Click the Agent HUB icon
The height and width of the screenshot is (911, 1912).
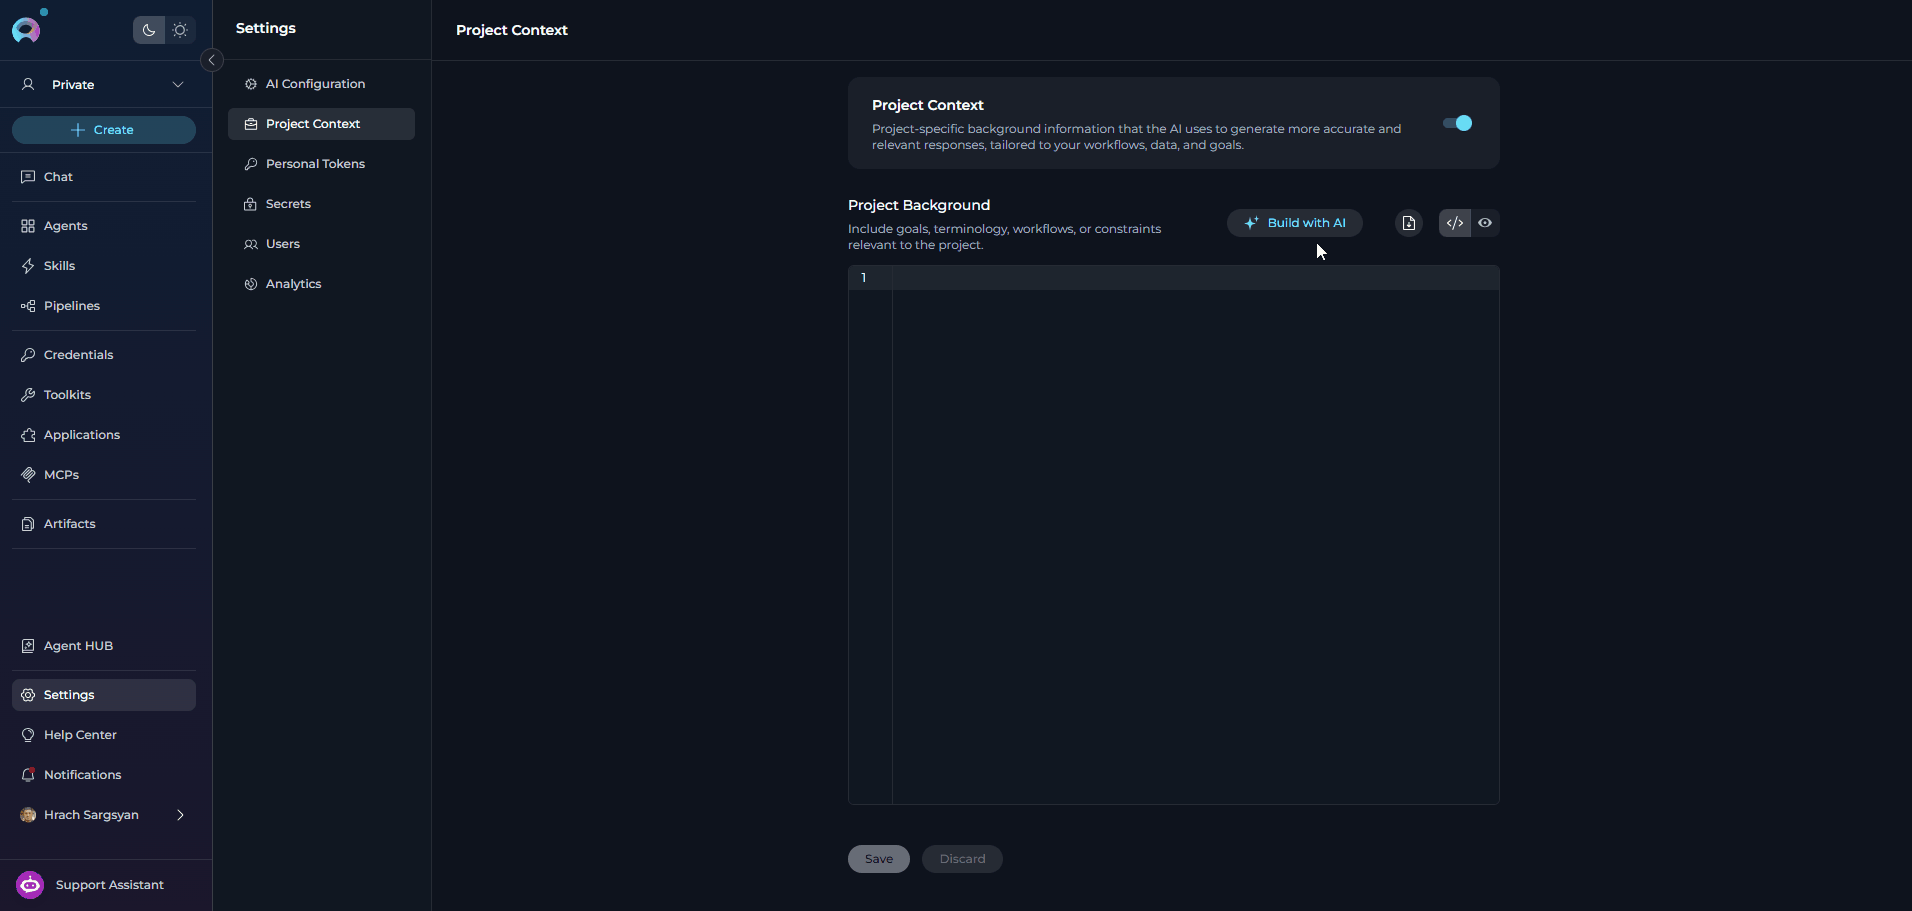(x=28, y=646)
